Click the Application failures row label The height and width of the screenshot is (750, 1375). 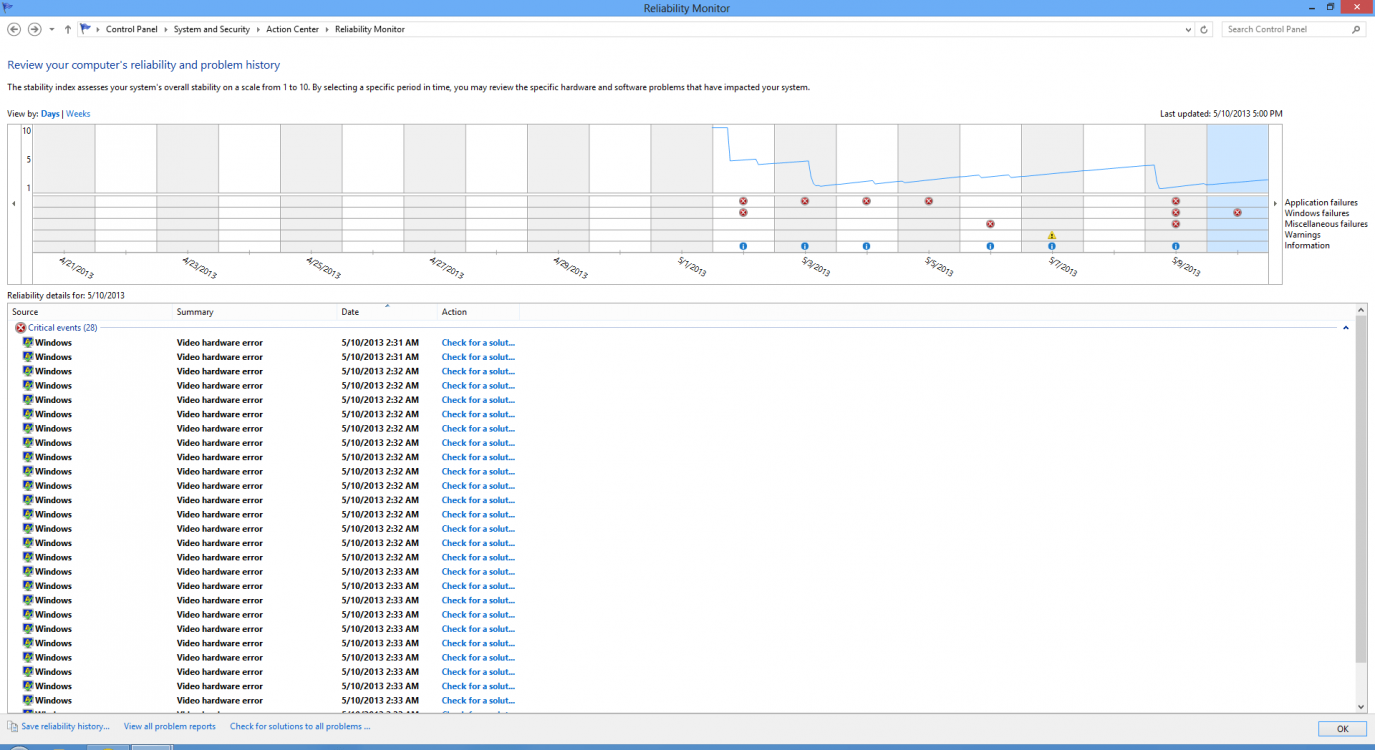point(1321,203)
